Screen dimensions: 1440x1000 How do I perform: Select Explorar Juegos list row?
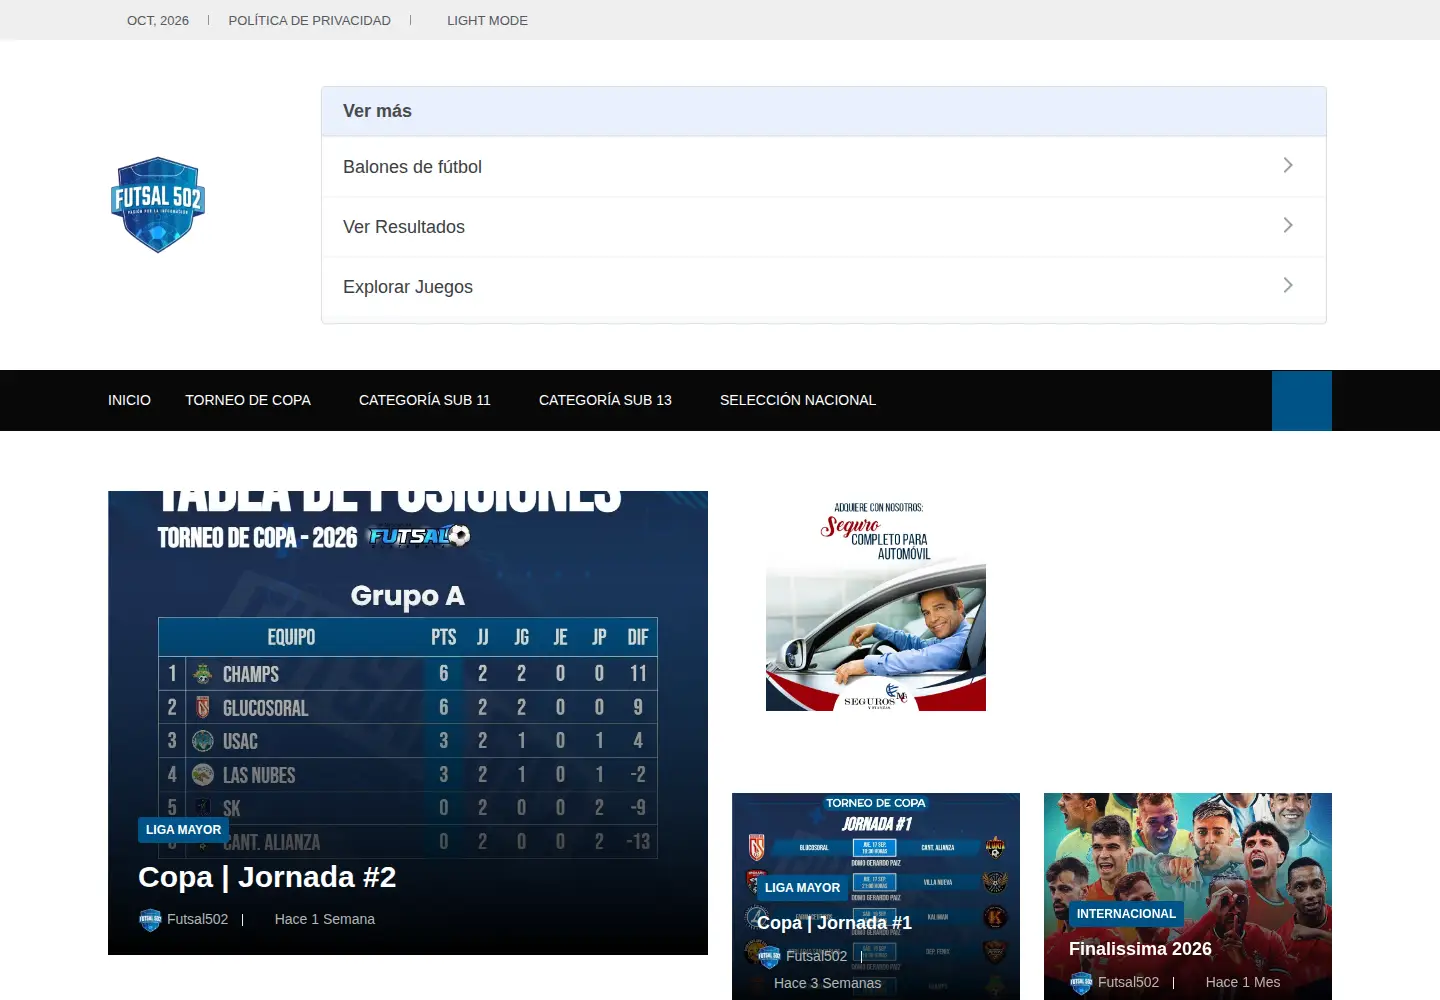pyautogui.click(x=824, y=287)
